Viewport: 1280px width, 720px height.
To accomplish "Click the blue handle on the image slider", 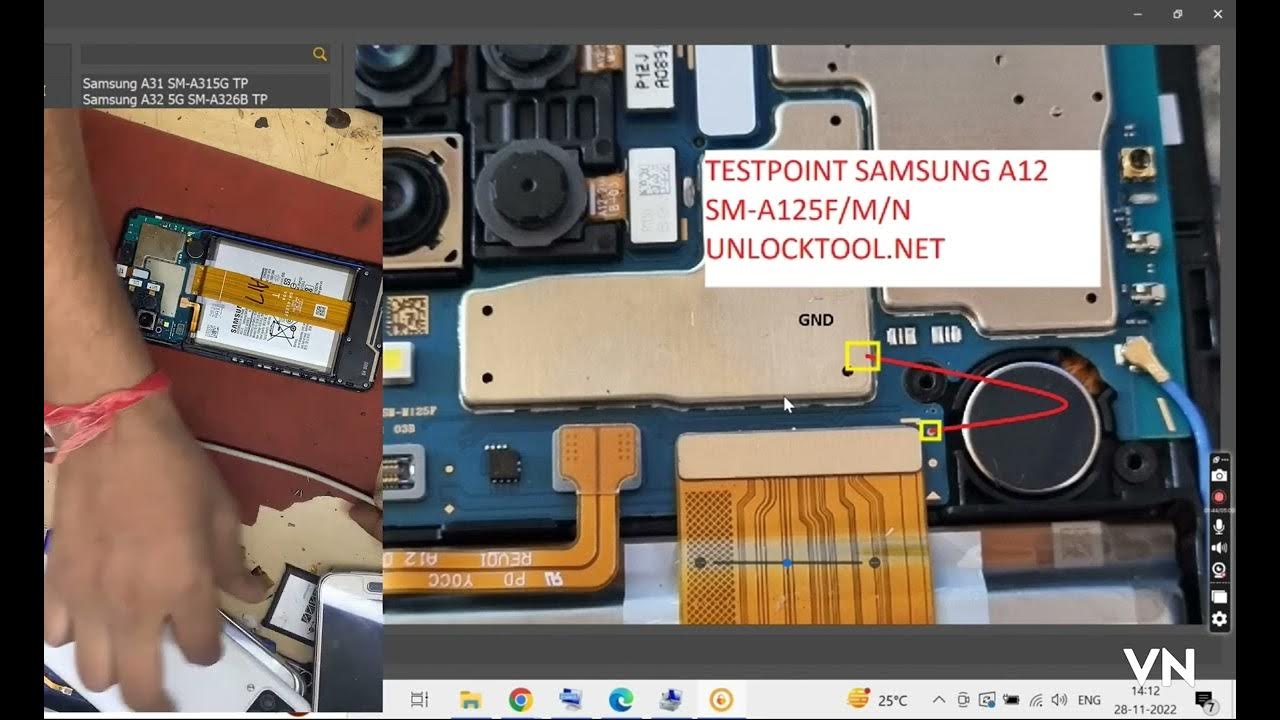I will pyautogui.click(x=788, y=563).
